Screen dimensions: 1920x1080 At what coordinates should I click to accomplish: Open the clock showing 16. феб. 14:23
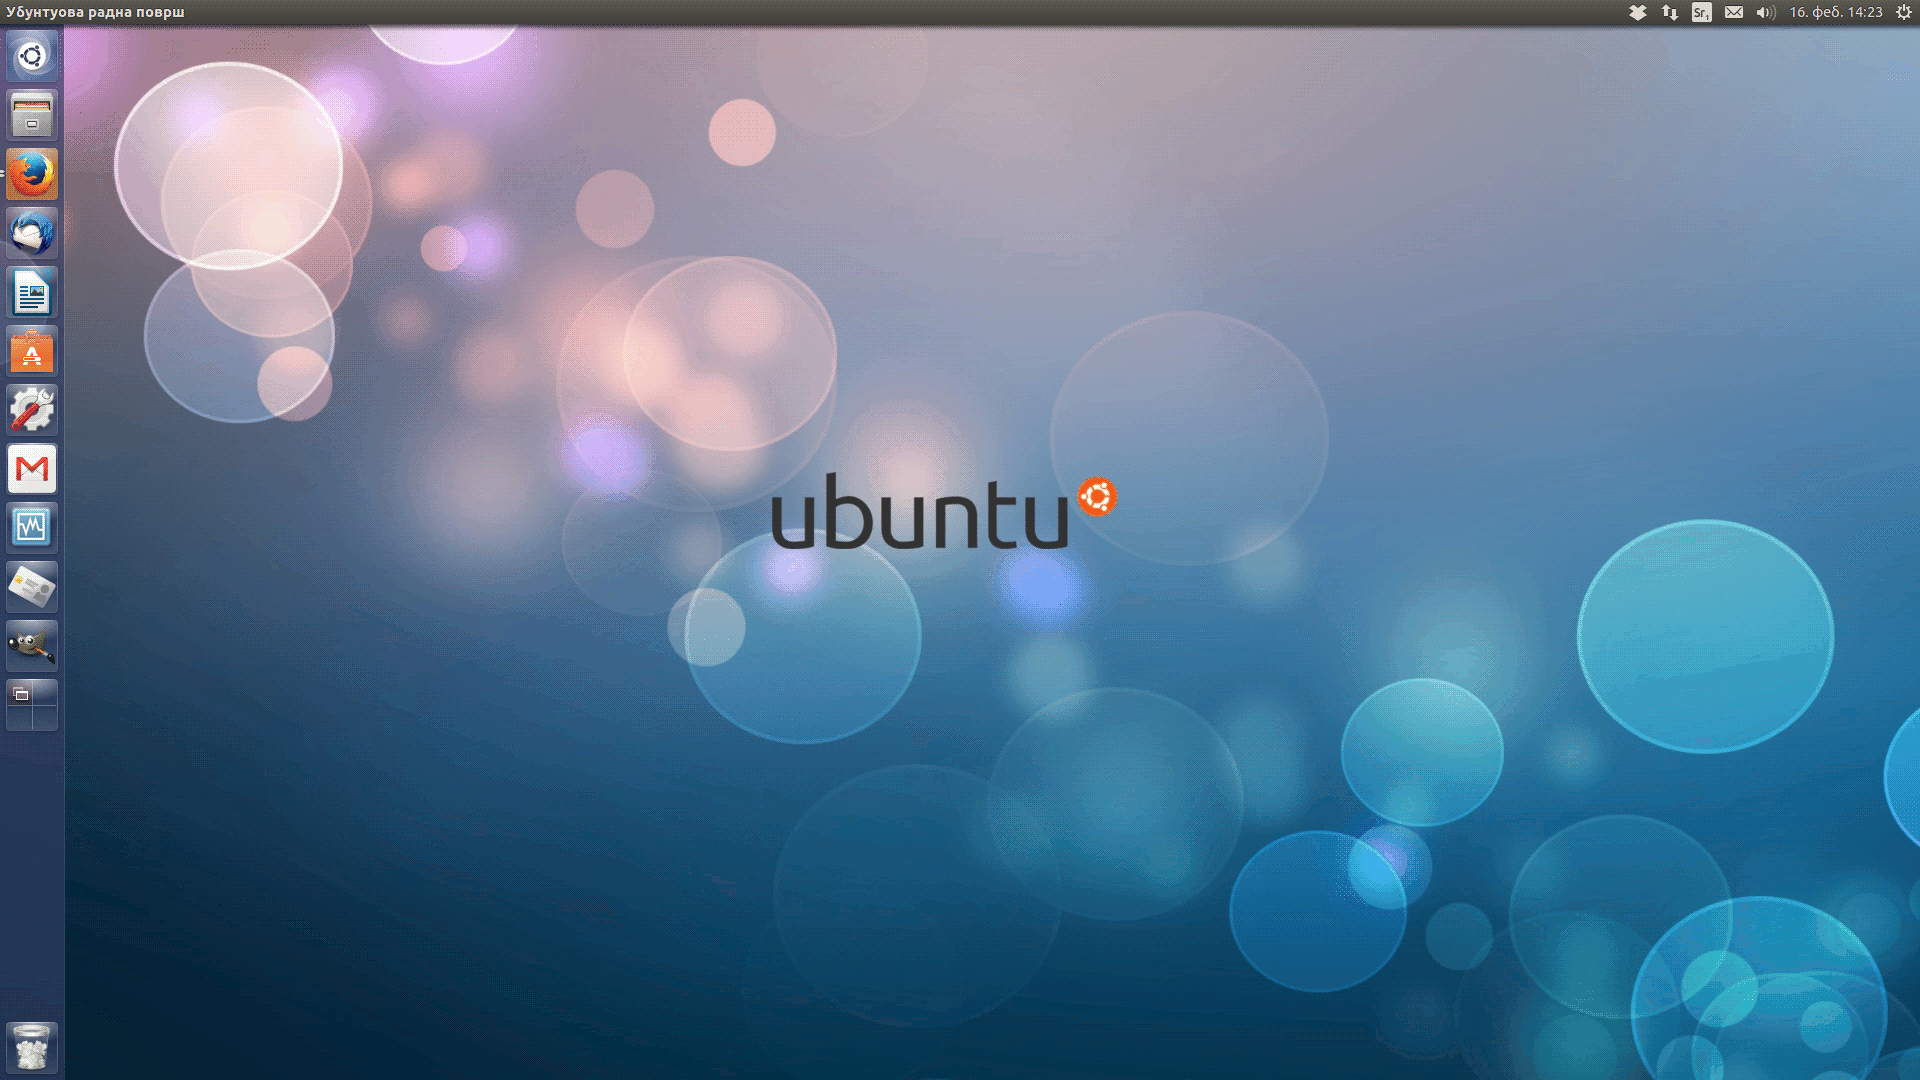click(1836, 12)
